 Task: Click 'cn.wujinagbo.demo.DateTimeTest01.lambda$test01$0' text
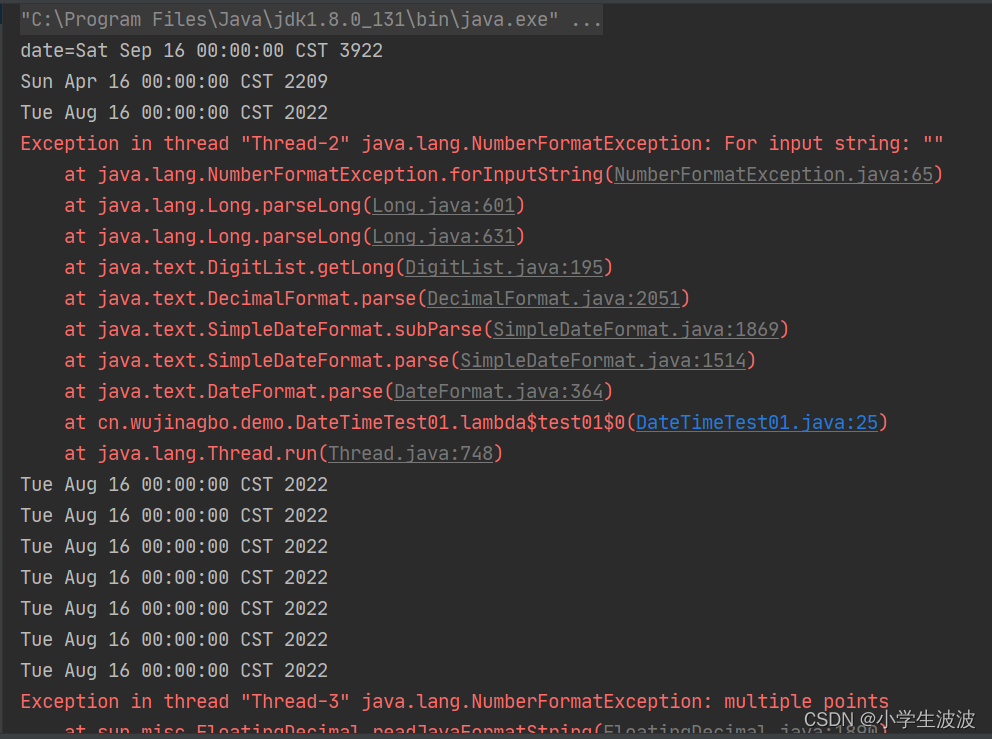[x=361, y=423]
